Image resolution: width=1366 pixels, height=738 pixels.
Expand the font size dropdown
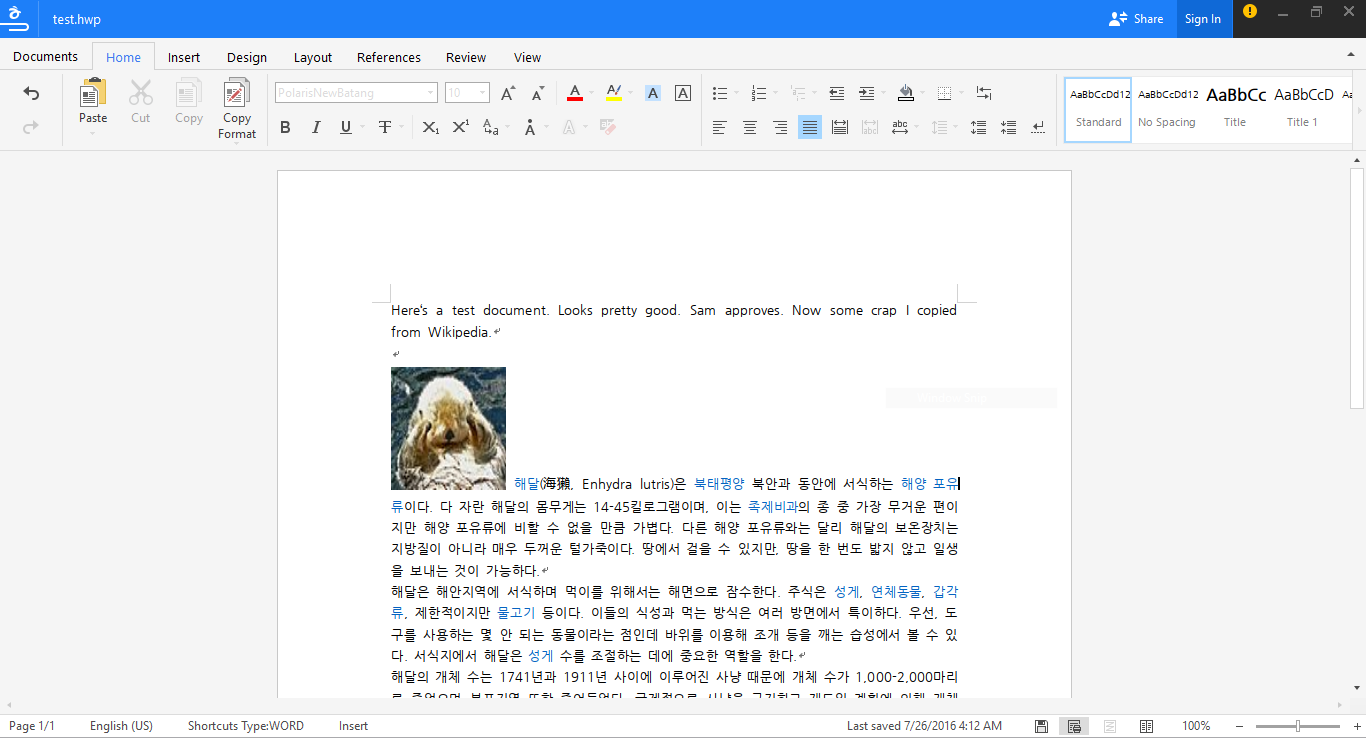482,93
